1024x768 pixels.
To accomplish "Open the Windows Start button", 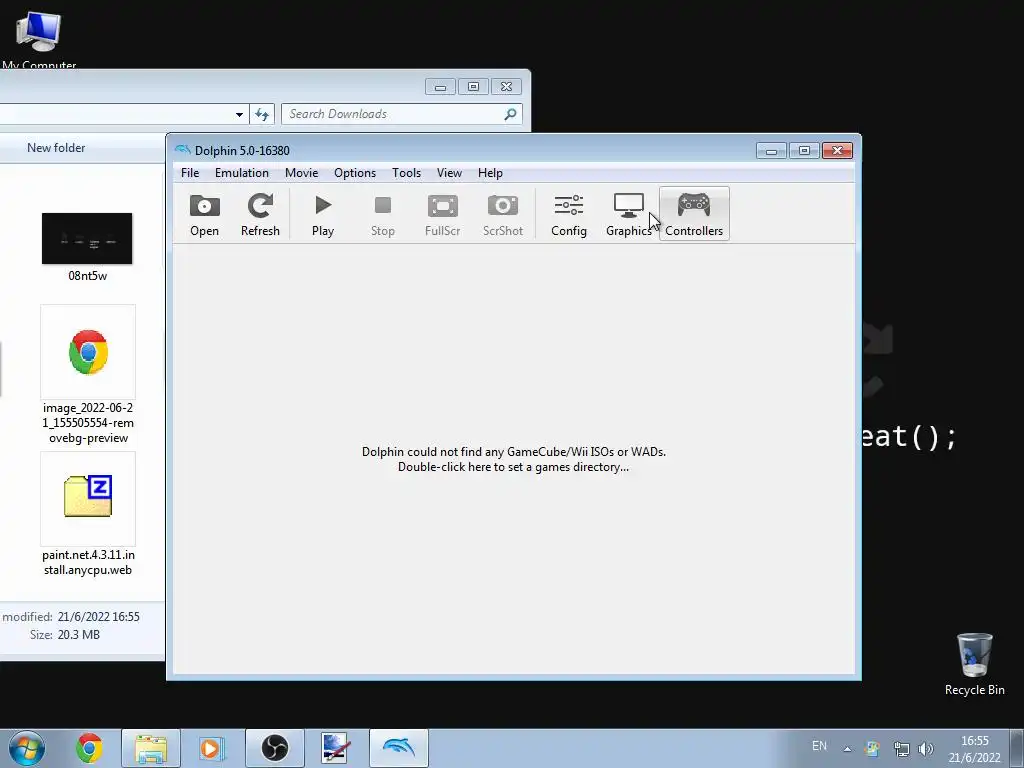I will click(x=26, y=748).
